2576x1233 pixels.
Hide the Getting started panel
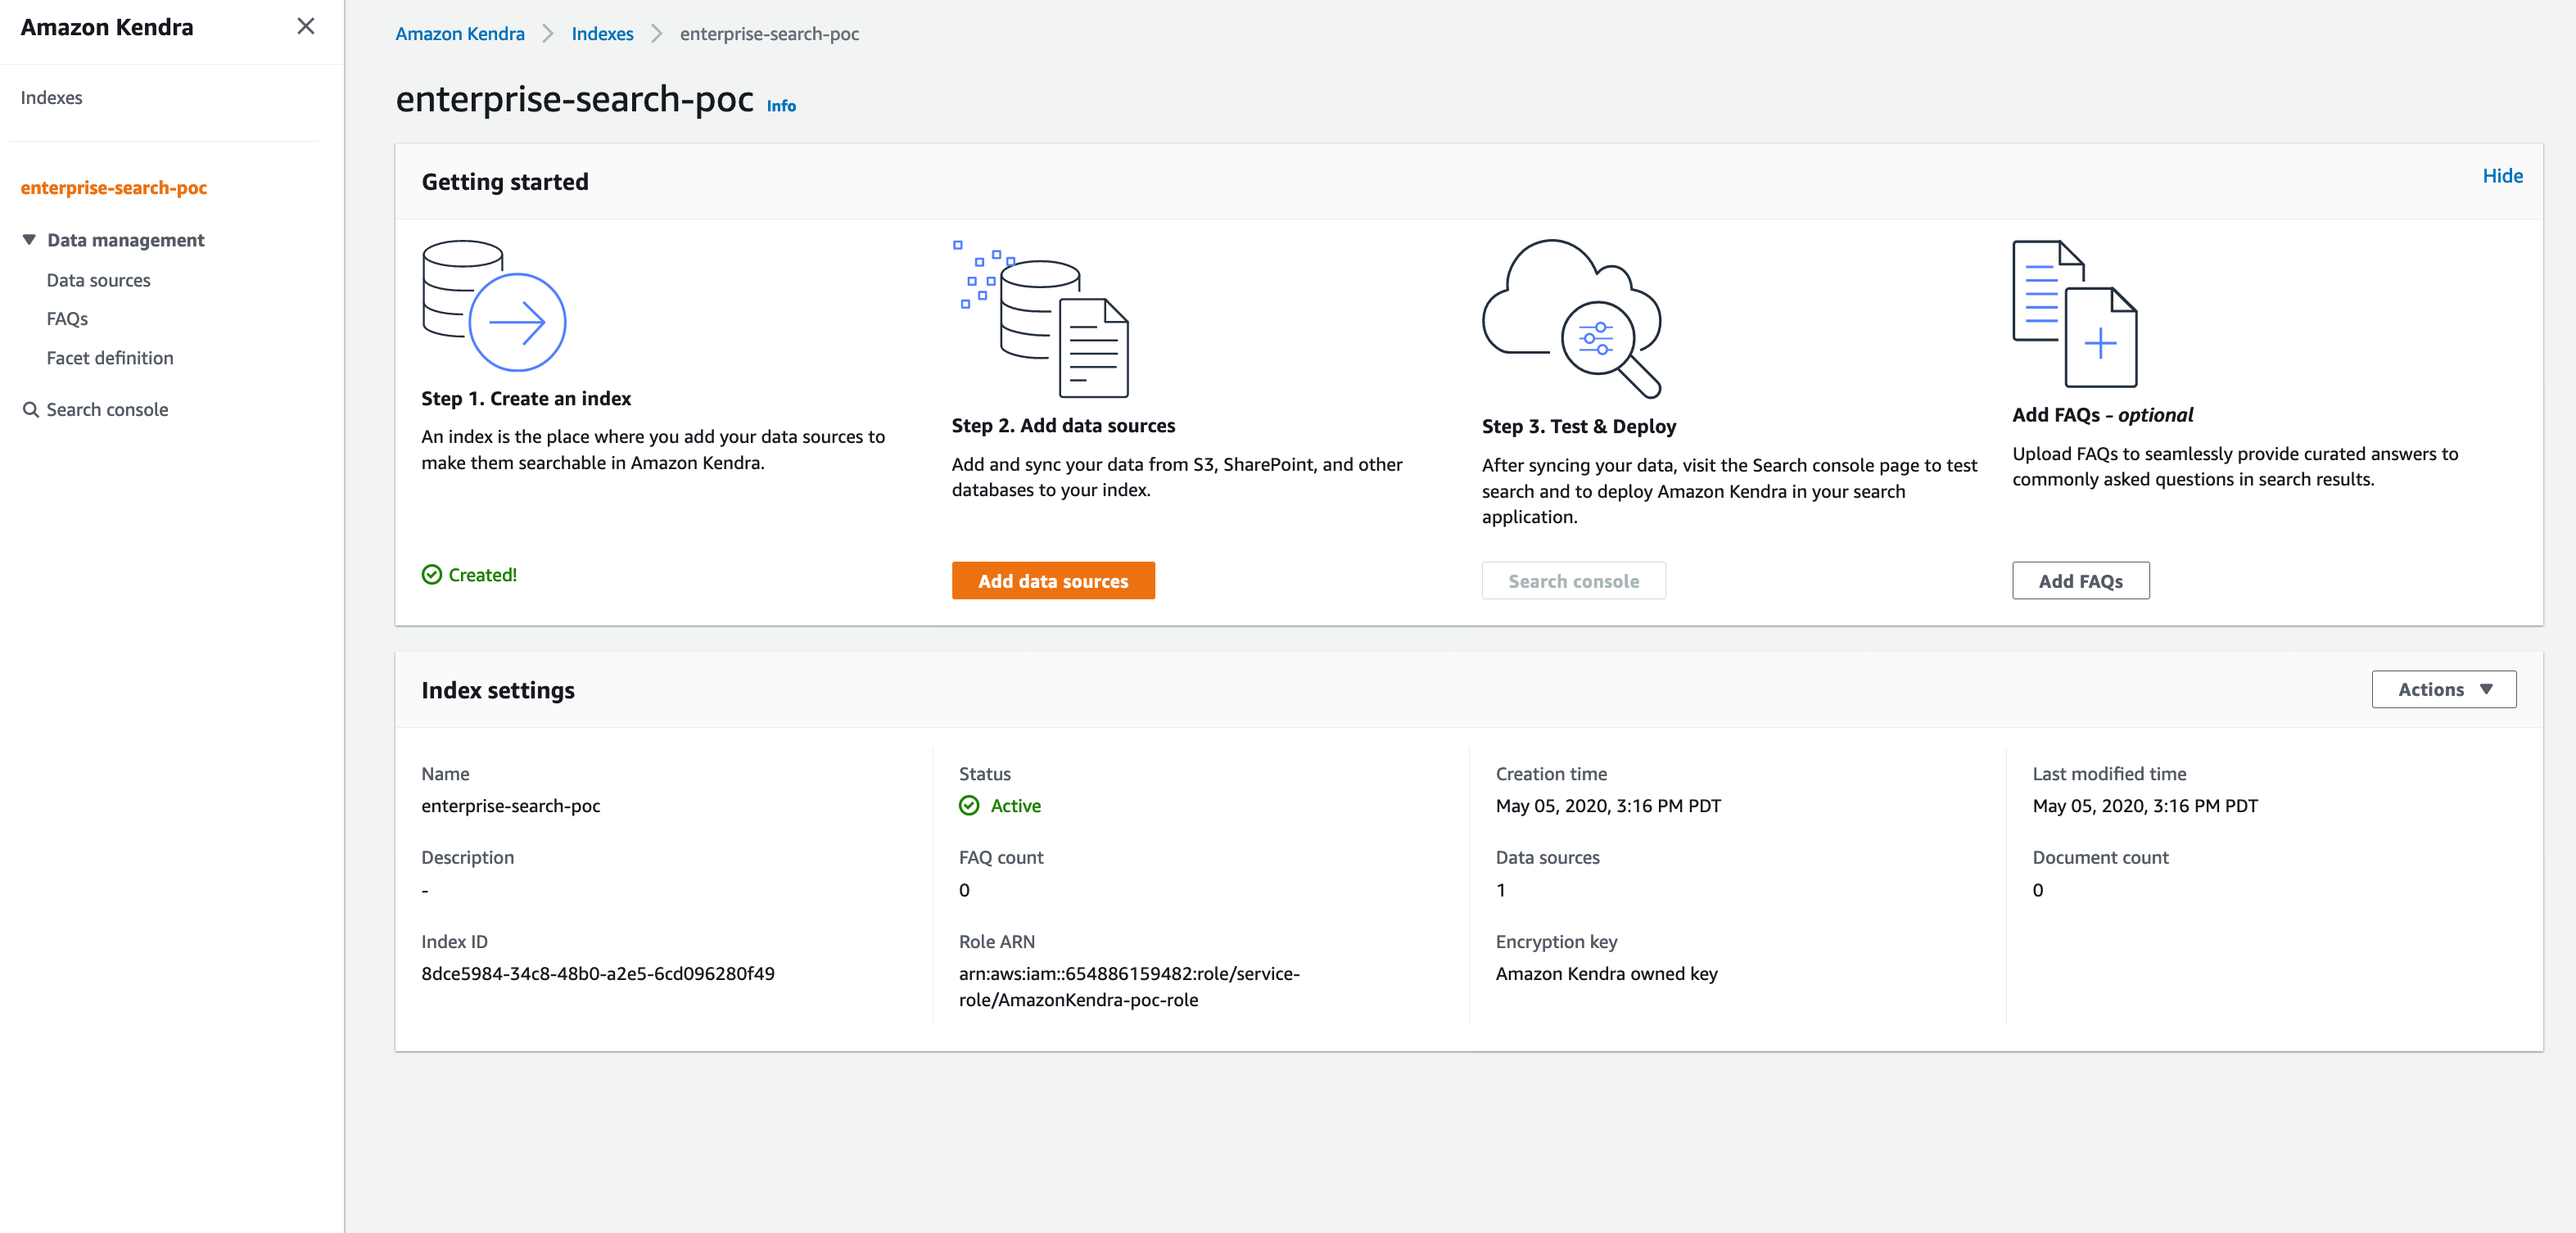click(x=2502, y=175)
